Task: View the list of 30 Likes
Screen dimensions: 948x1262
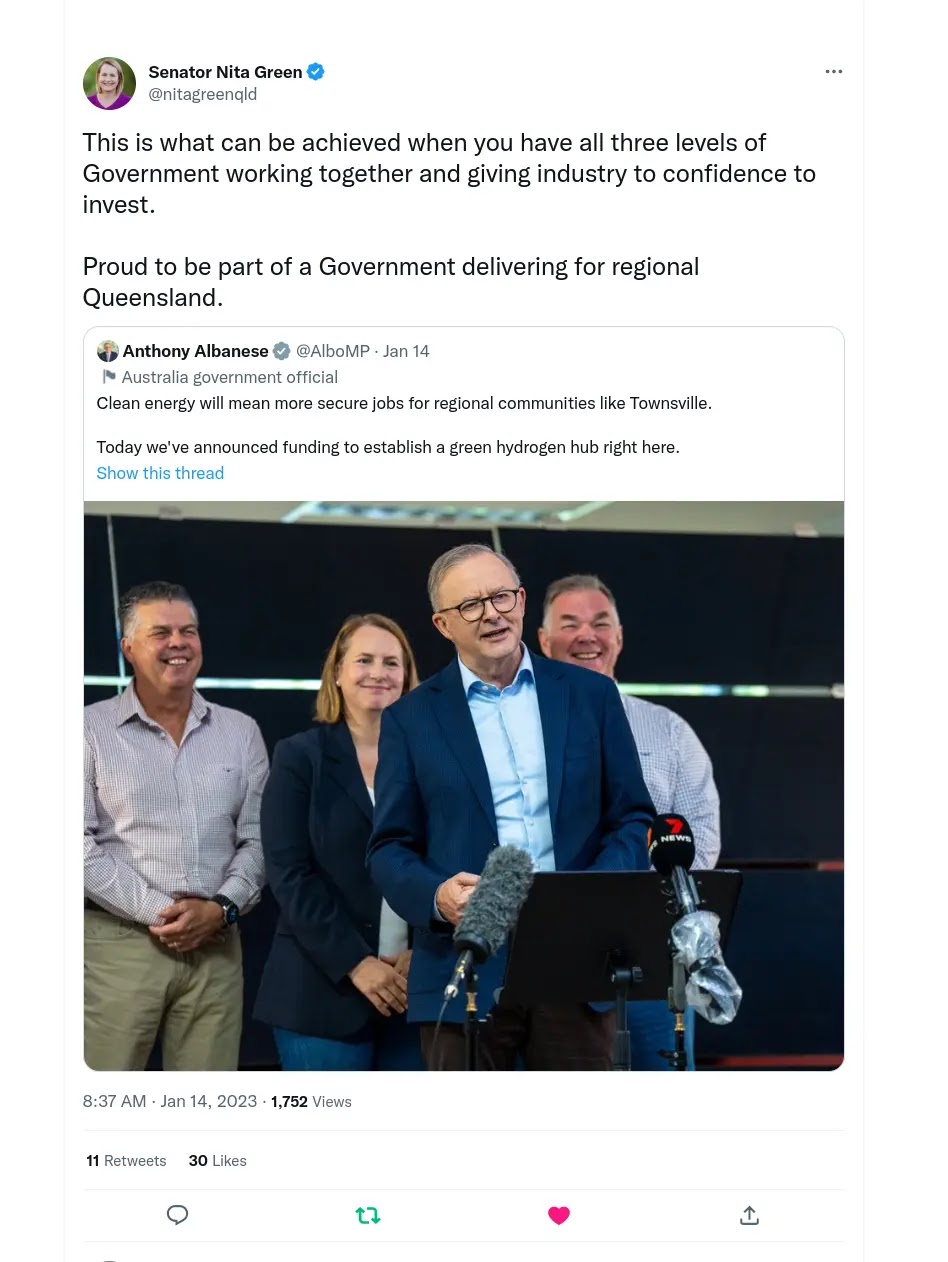Action: (217, 1161)
